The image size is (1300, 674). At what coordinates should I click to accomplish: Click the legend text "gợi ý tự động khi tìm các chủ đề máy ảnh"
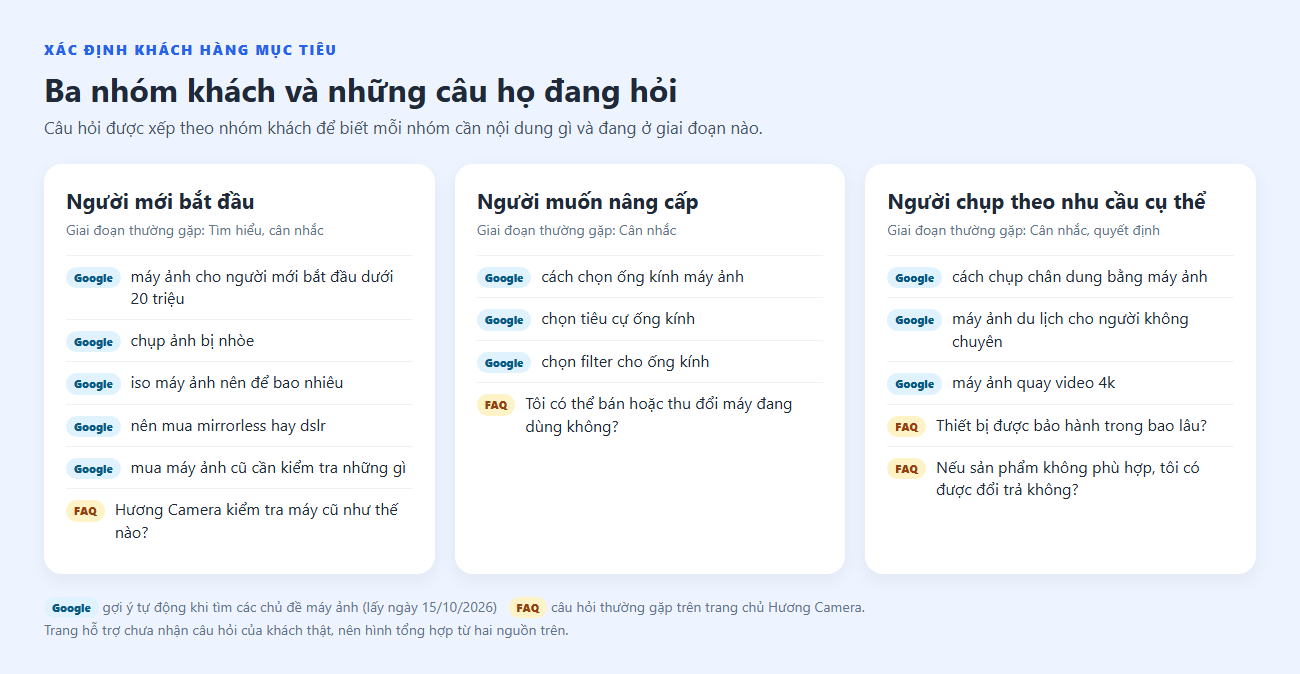[231, 607]
